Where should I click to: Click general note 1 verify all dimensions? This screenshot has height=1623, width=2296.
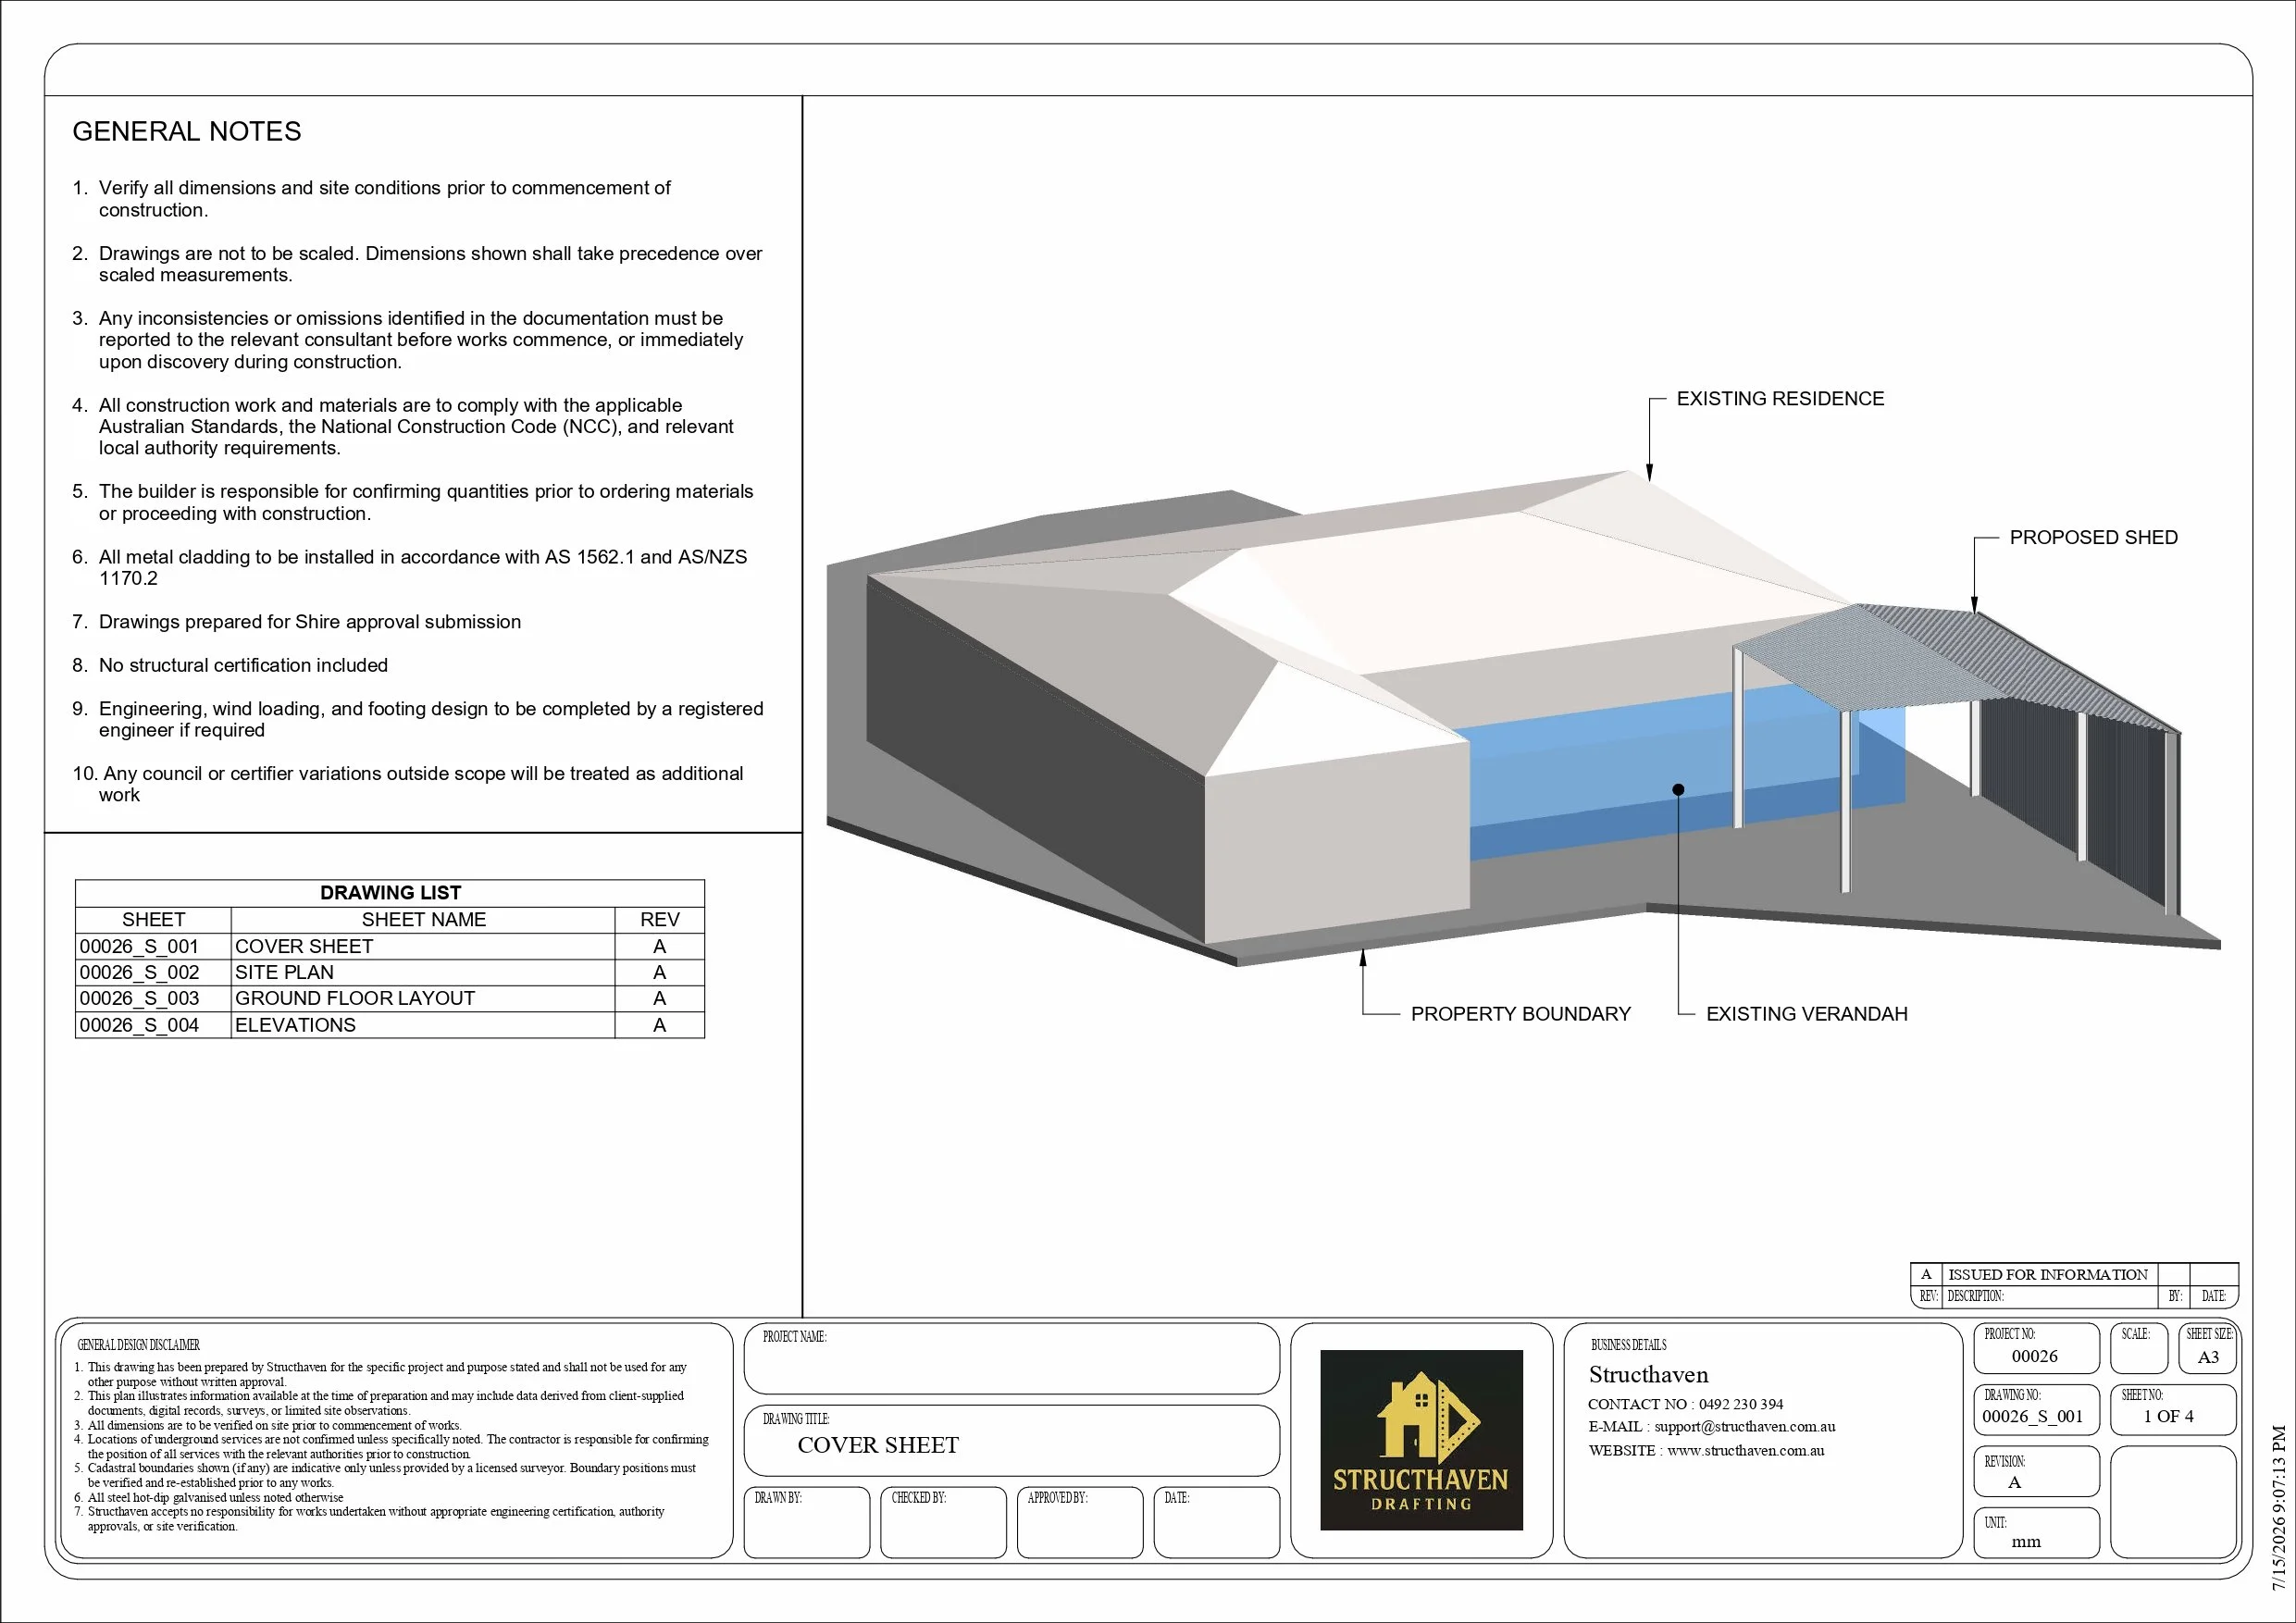[371, 198]
